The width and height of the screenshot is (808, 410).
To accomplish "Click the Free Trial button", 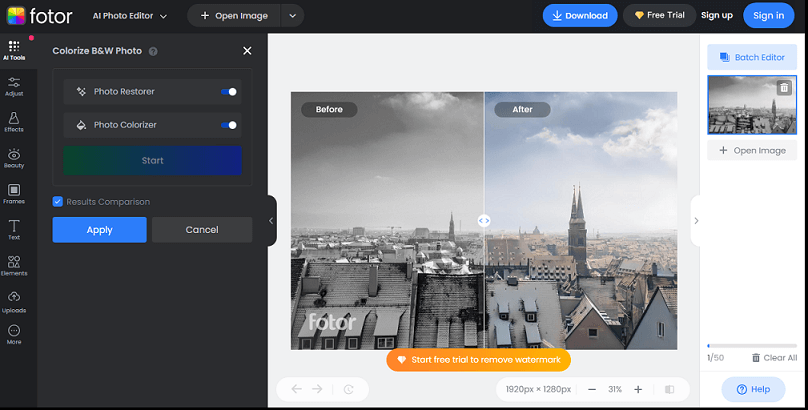I will tap(659, 15).
